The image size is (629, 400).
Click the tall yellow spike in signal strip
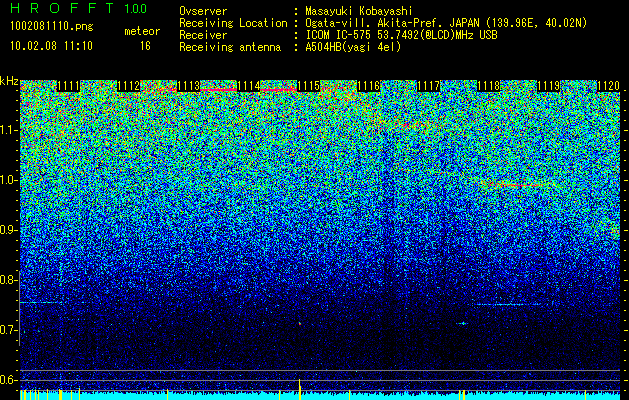tap(300, 389)
